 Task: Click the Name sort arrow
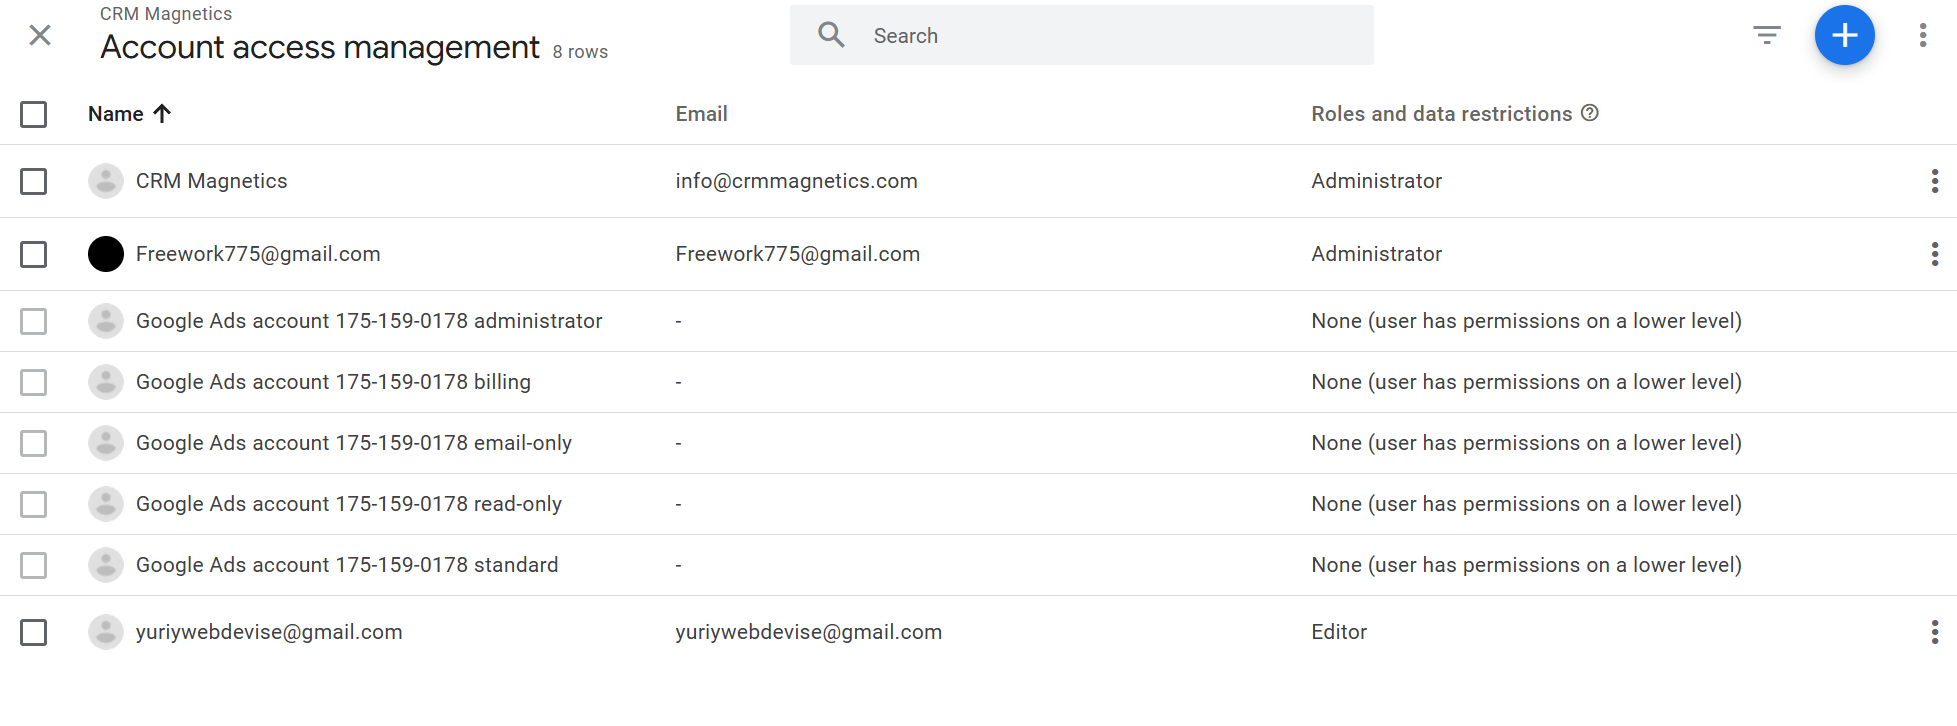(162, 114)
